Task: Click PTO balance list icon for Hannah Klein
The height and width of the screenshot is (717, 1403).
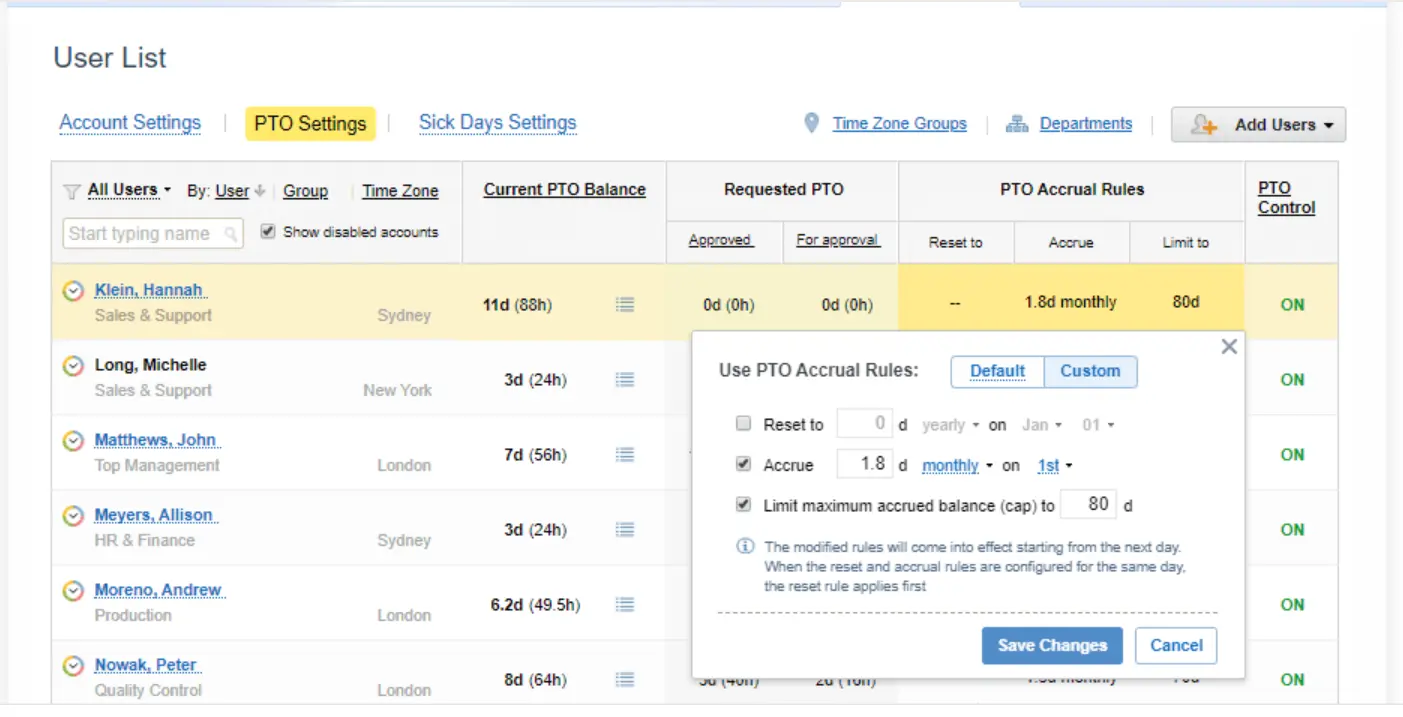Action: point(625,305)
